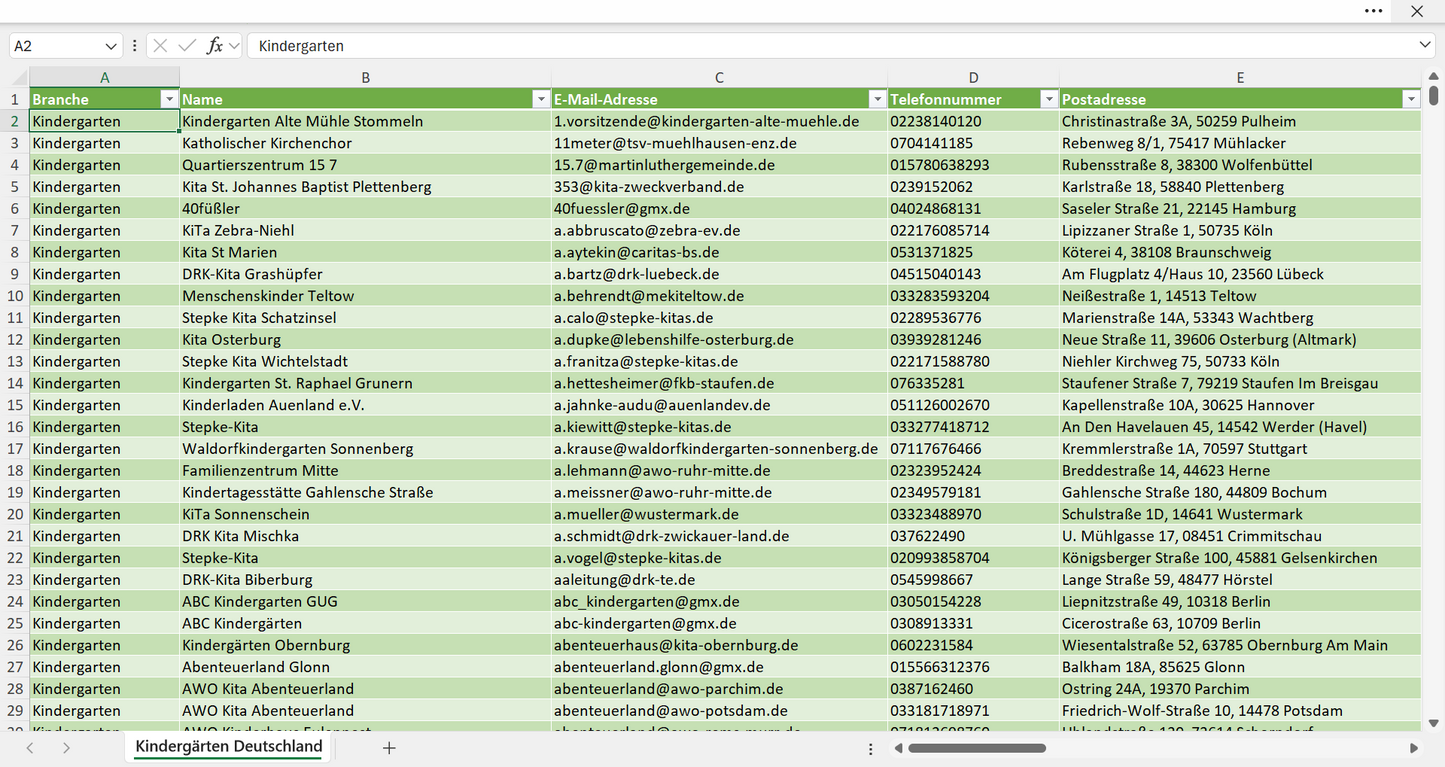This screenshot has width=1445, height=767.
Task: Select cell Kinderladen Auenland e.V.
Action: click(x=366, y=405)
